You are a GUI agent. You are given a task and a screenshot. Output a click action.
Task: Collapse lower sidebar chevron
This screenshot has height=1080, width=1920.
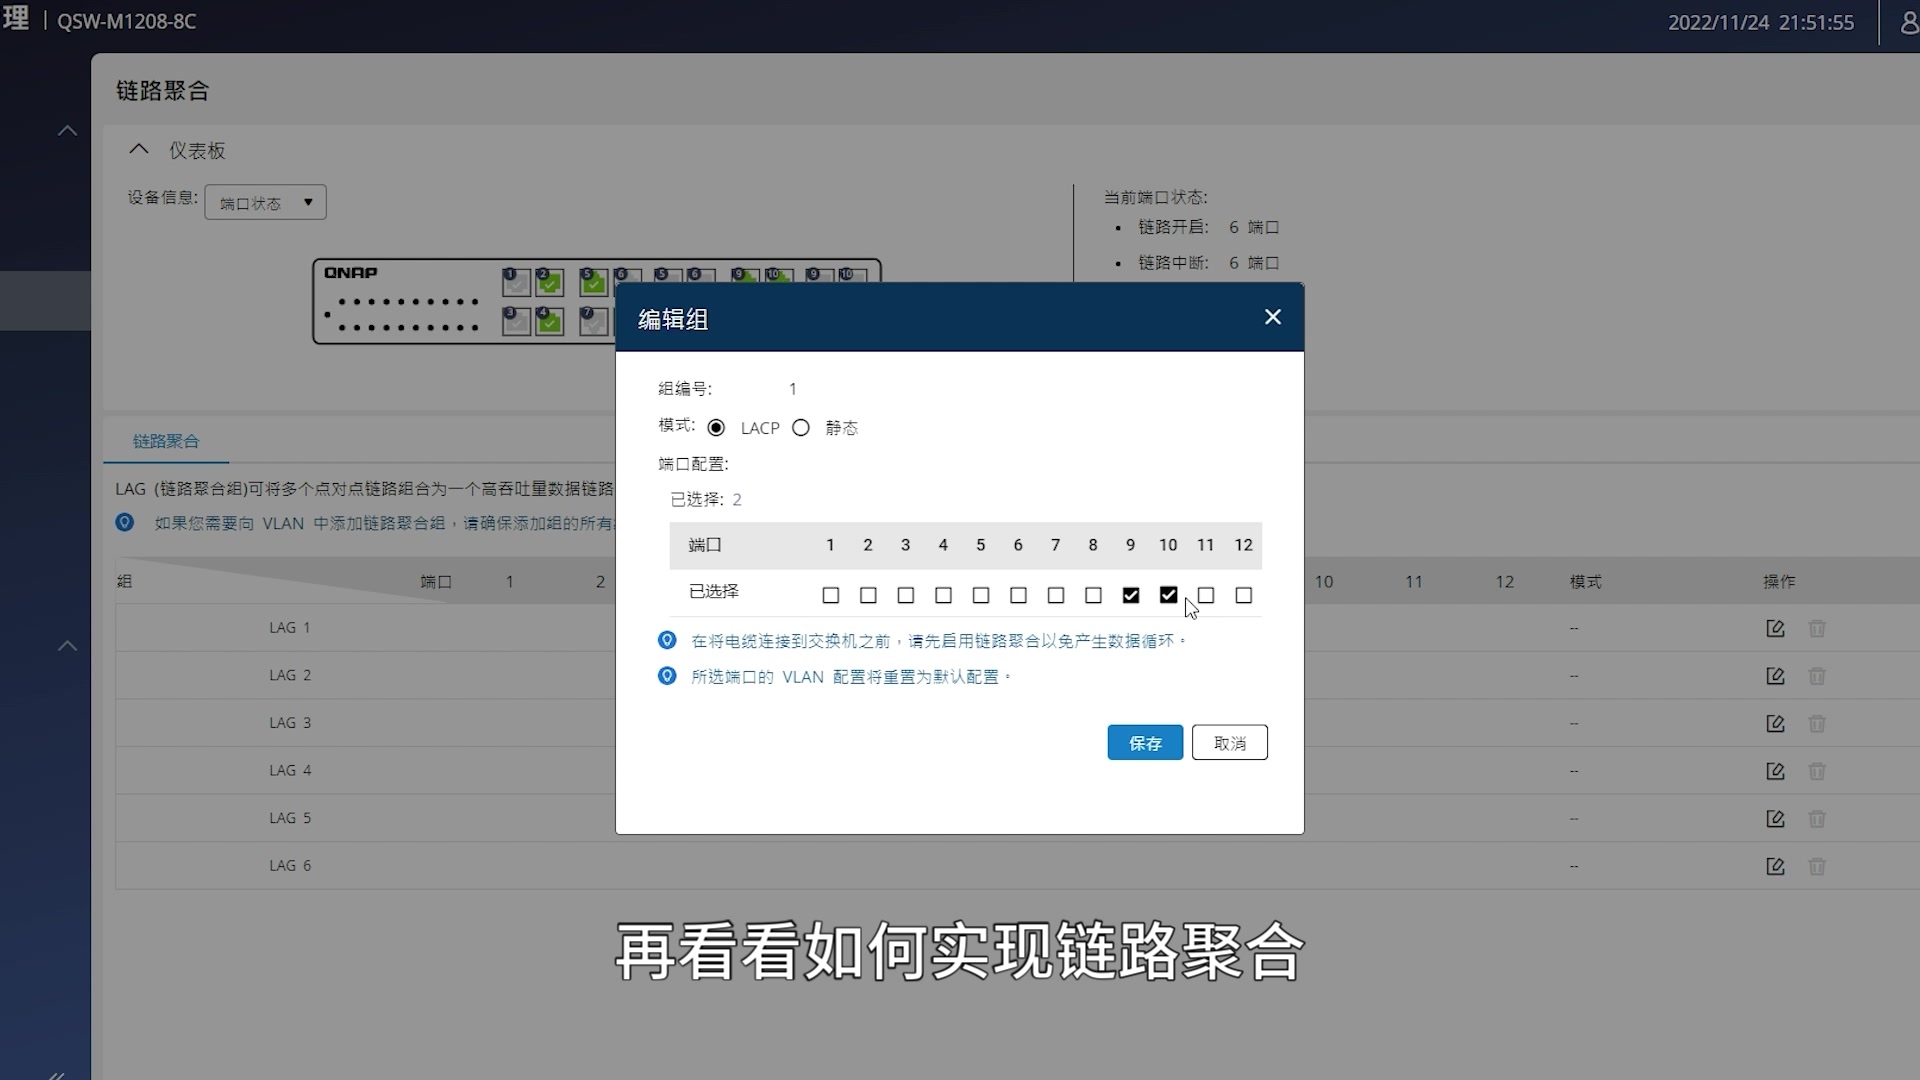pos(67,646)
